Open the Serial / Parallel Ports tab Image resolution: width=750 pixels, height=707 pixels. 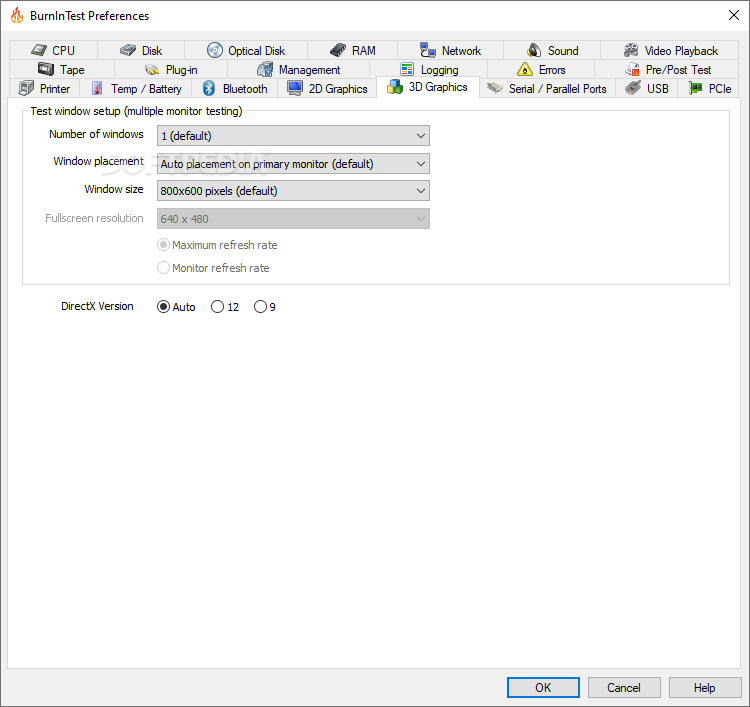547,88
